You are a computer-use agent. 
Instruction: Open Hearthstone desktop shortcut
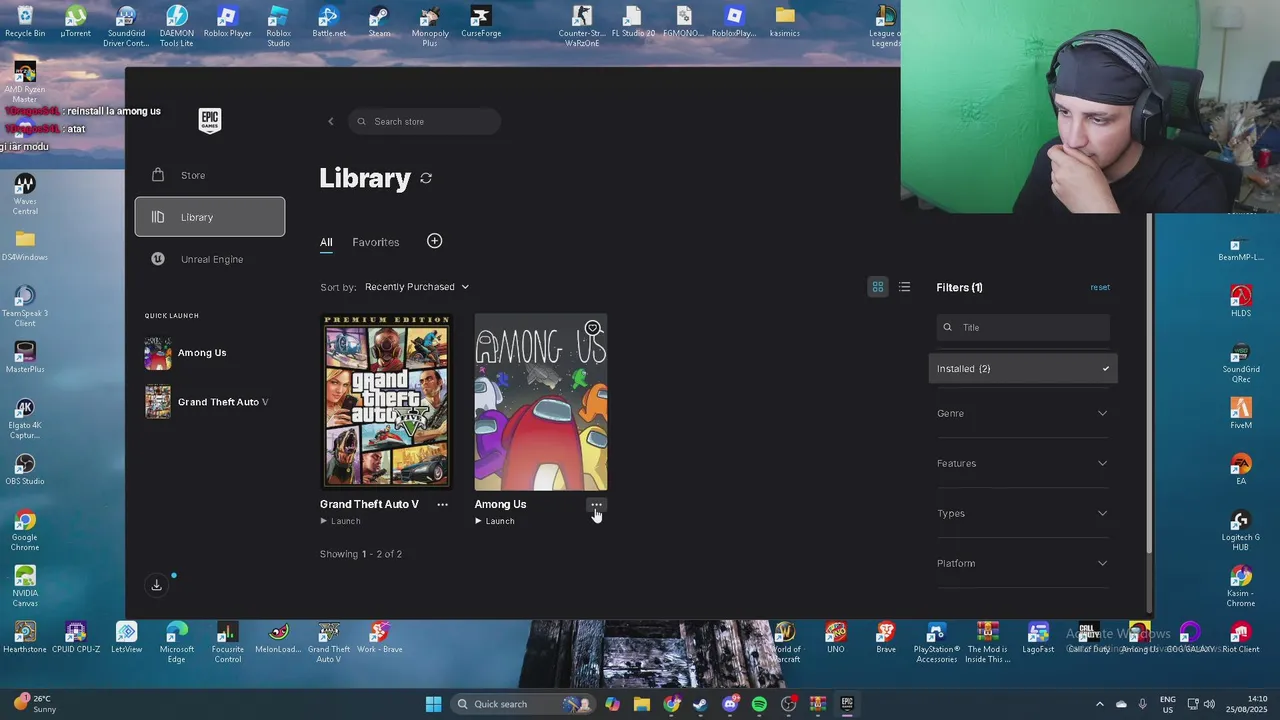(25, 637)
